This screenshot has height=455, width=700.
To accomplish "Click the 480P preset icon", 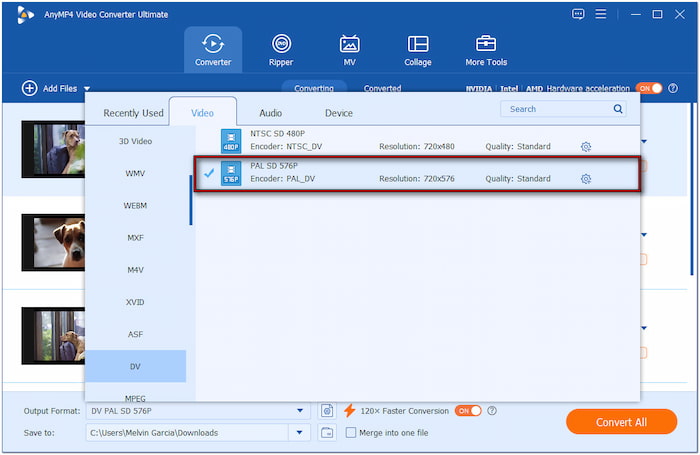I will [x=231, y=141].
